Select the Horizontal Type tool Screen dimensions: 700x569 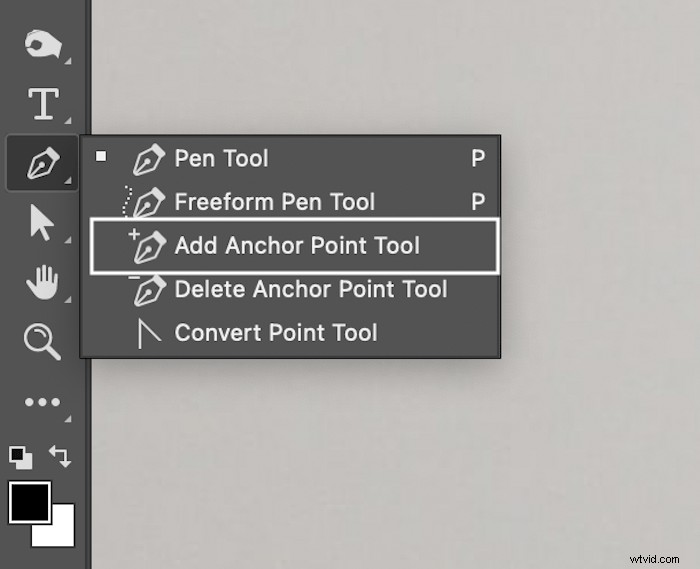click(x=43, y=104)
